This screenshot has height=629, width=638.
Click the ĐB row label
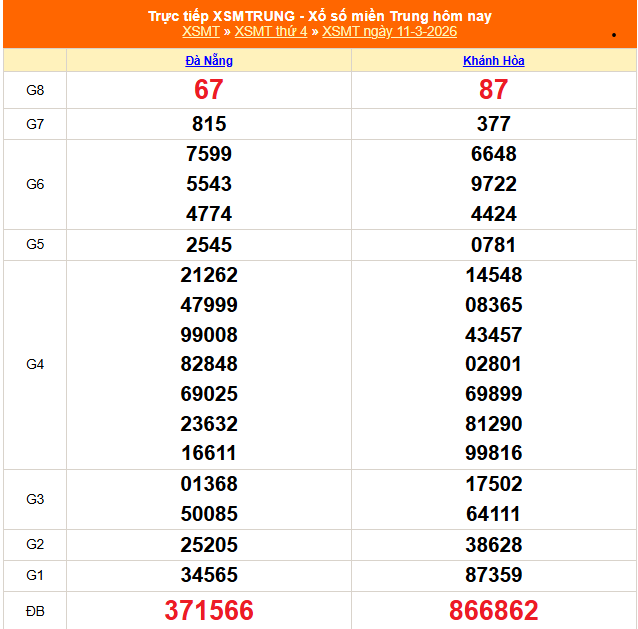[x=35, y=609]
